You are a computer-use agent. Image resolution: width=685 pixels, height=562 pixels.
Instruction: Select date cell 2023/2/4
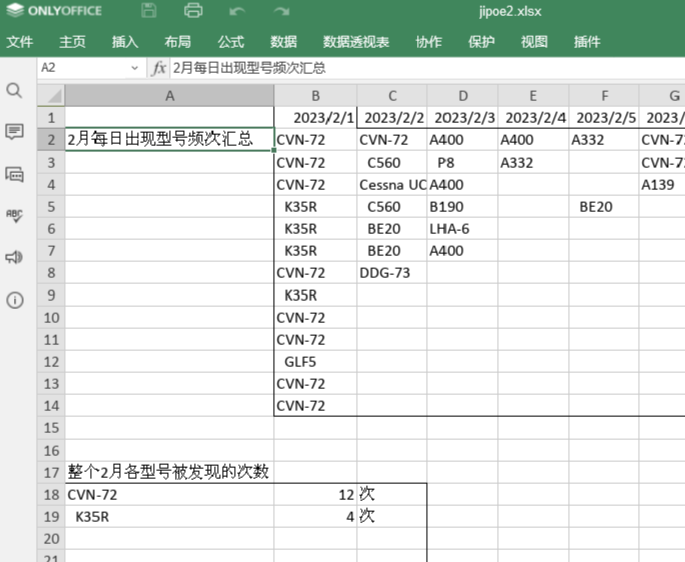click(533, 118)
